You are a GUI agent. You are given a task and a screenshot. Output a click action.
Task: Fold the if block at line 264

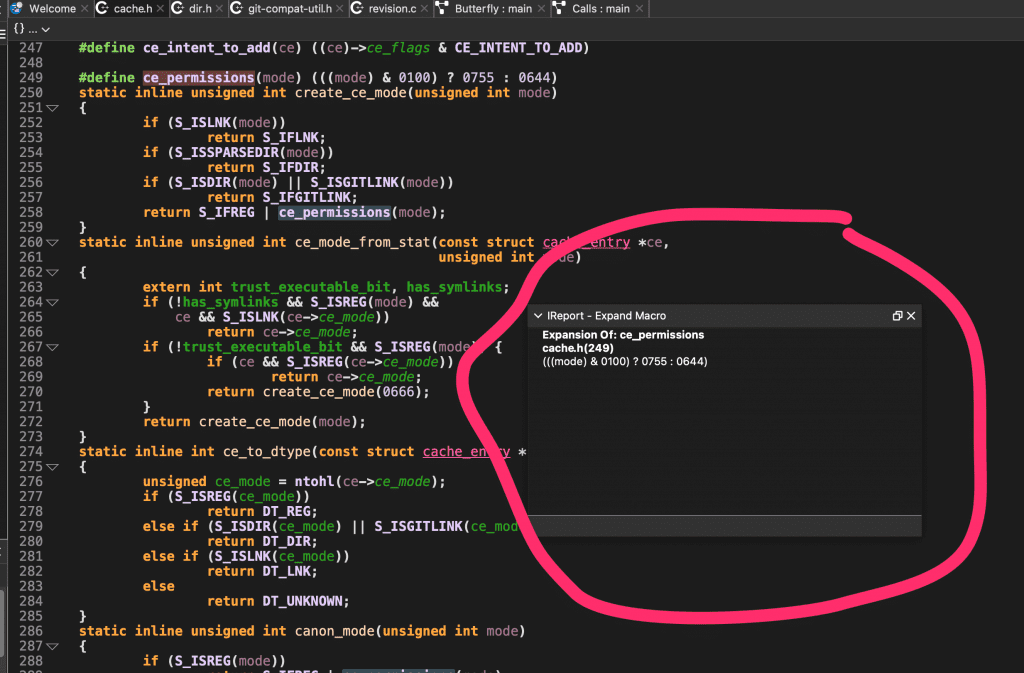(53, 302)
